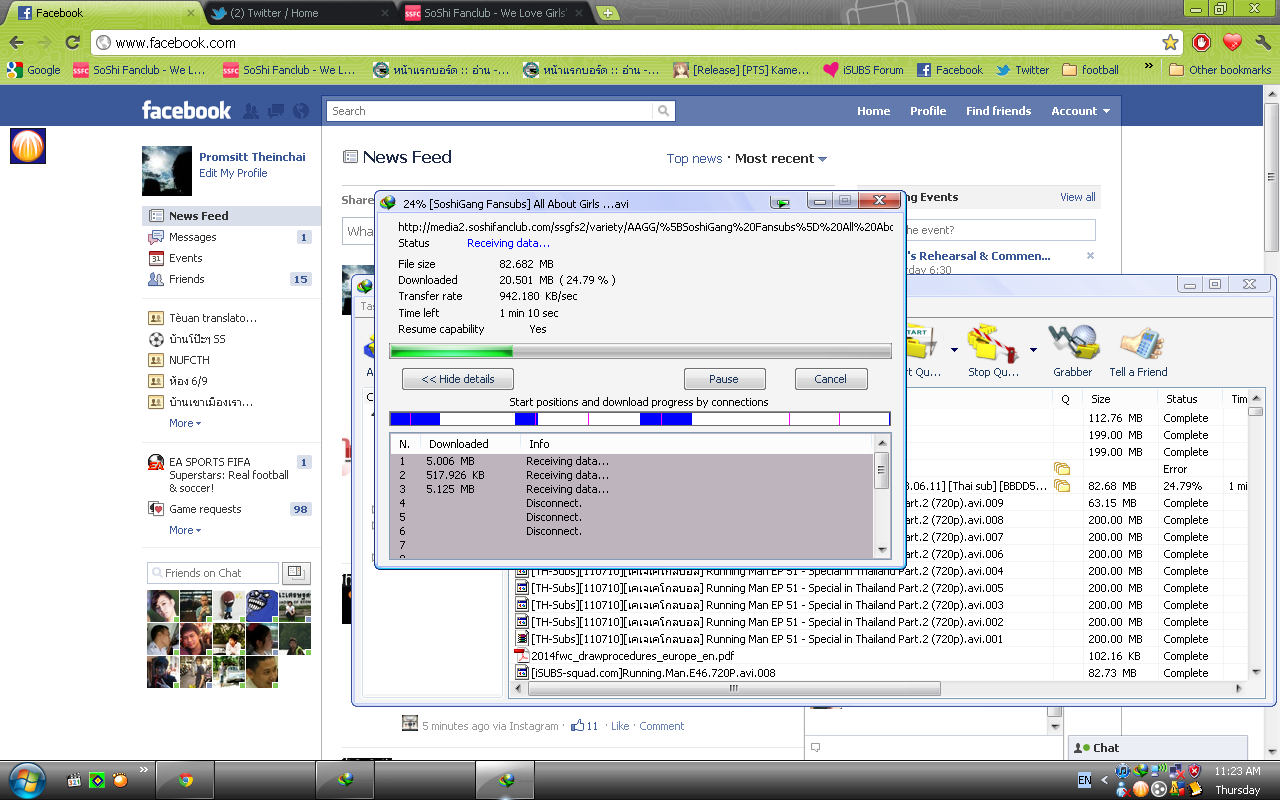This screenshot has width=1280, height=800.
Task: Open Facebook messages icon in header
Action: (276, 111)
